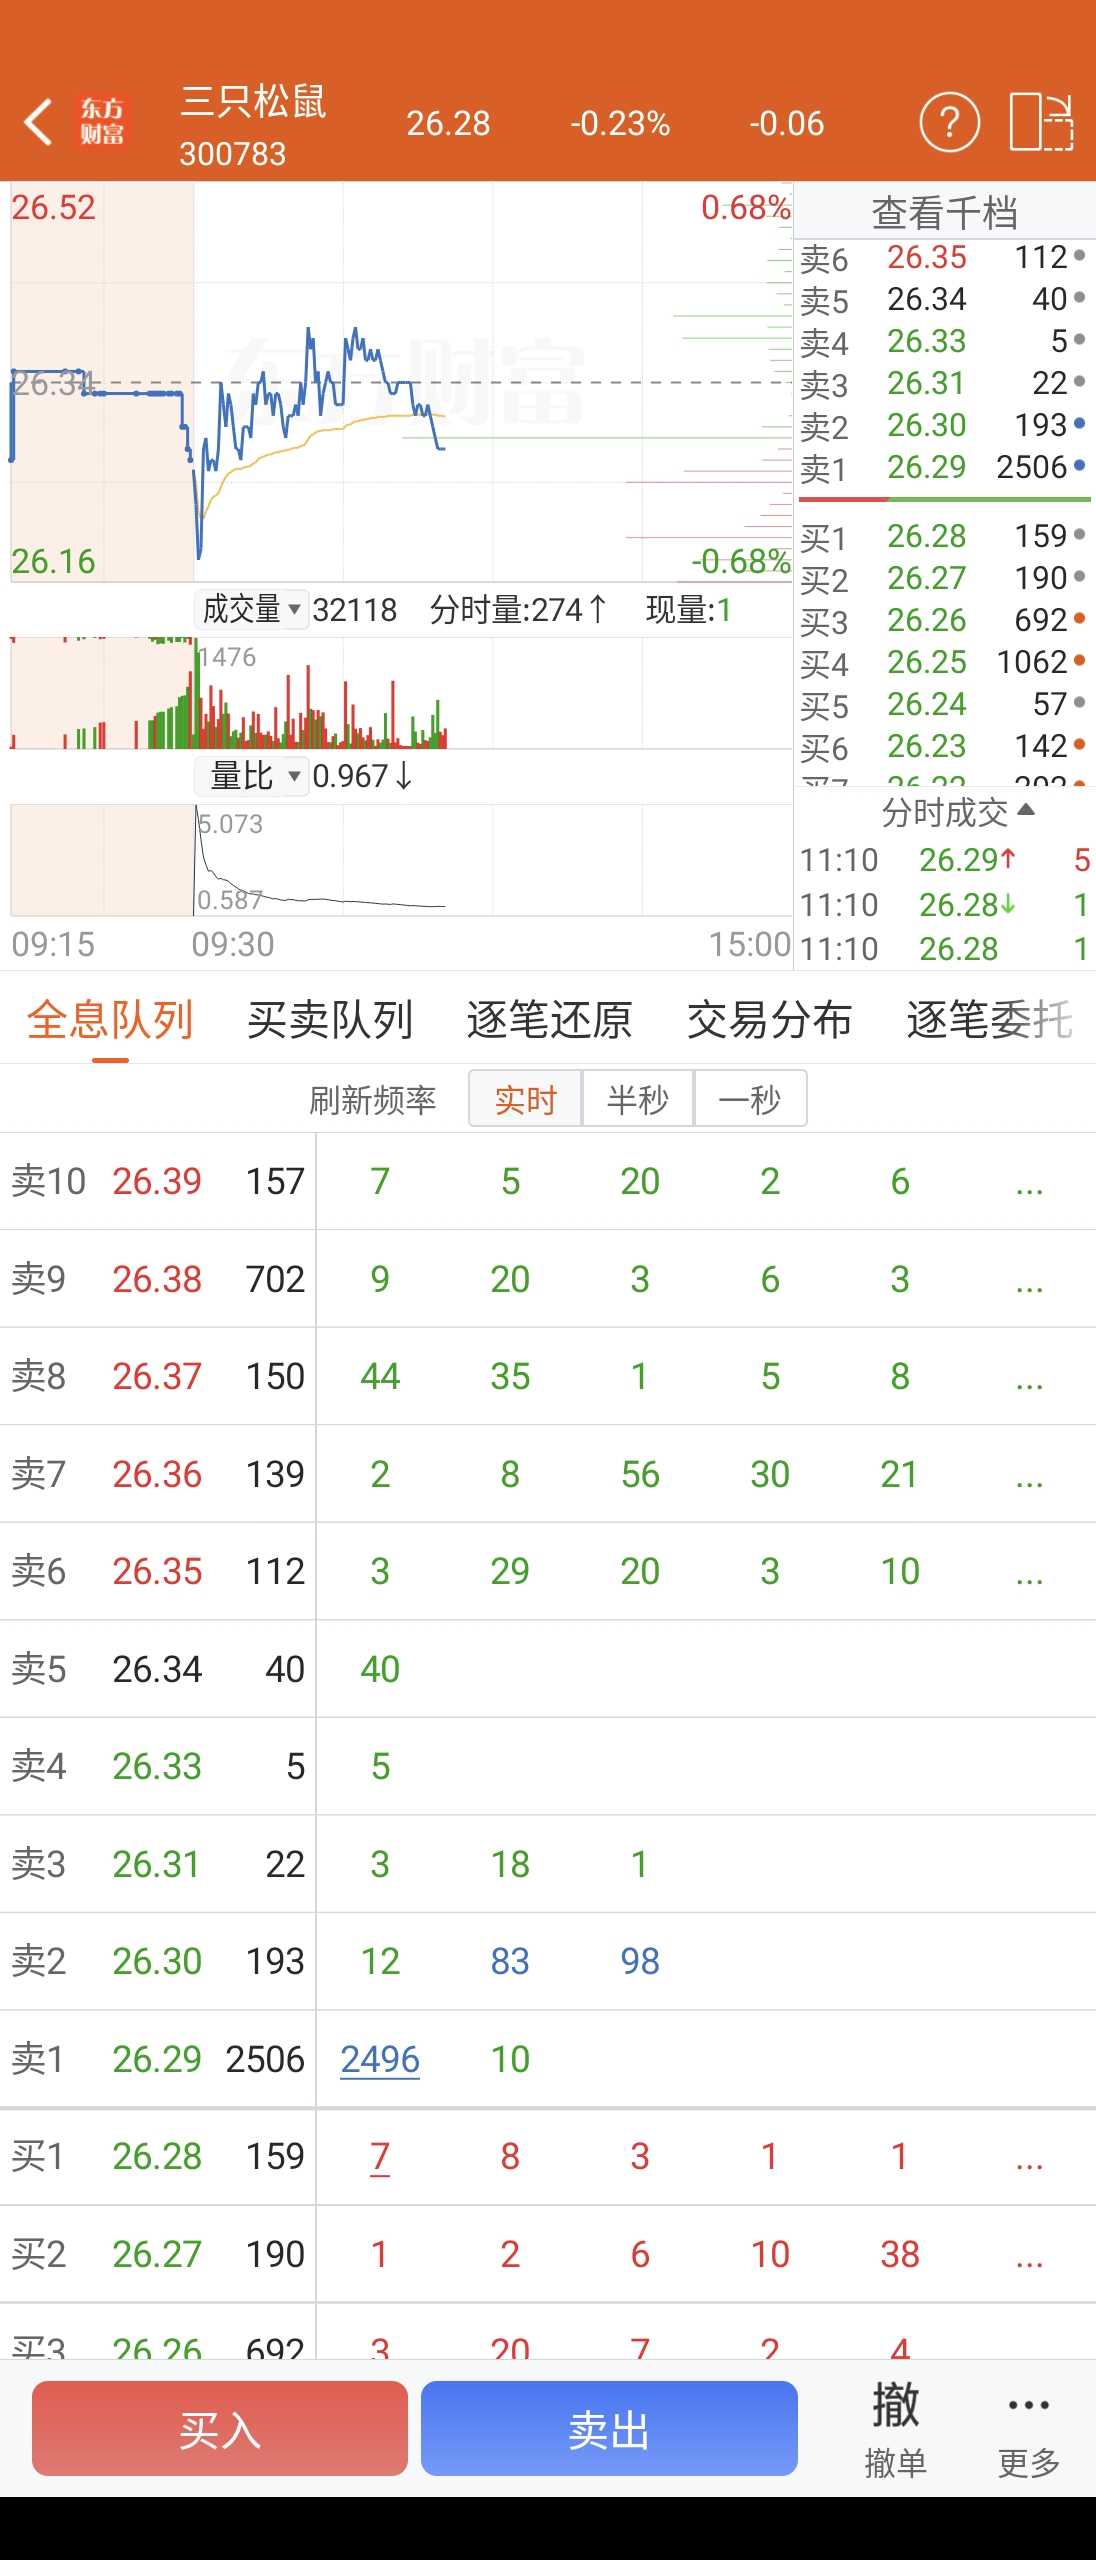Switch to 交易分布 tab
The width and height of the screenshot is (1096, 2560).
pos(770,1020)
